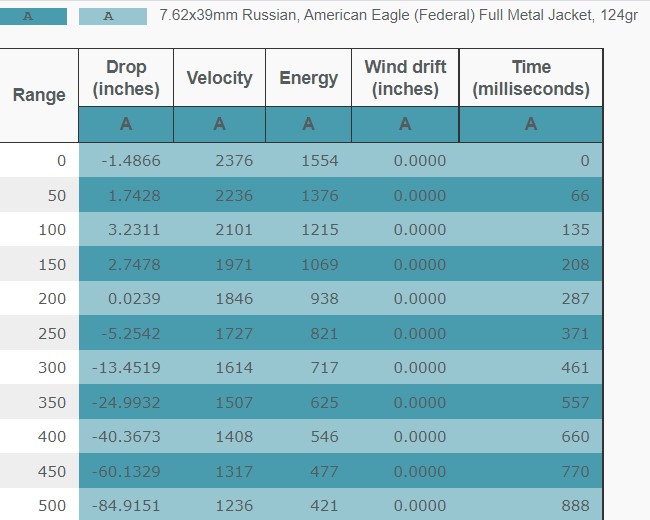Screen dimensions: 650x520
Task: Click velocity value 1317
Action: click(x=234, y=471)
